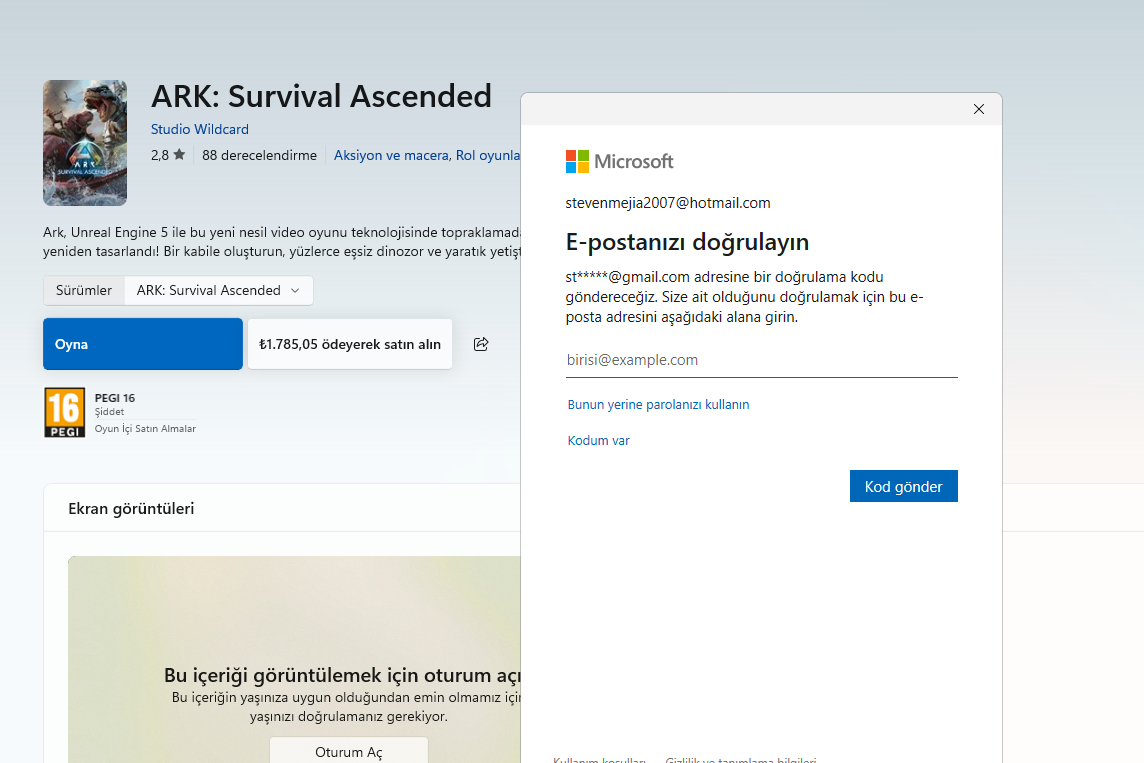Click the blue Oyna button
Screen dimensions: 1144x763
tap(143, 344)
